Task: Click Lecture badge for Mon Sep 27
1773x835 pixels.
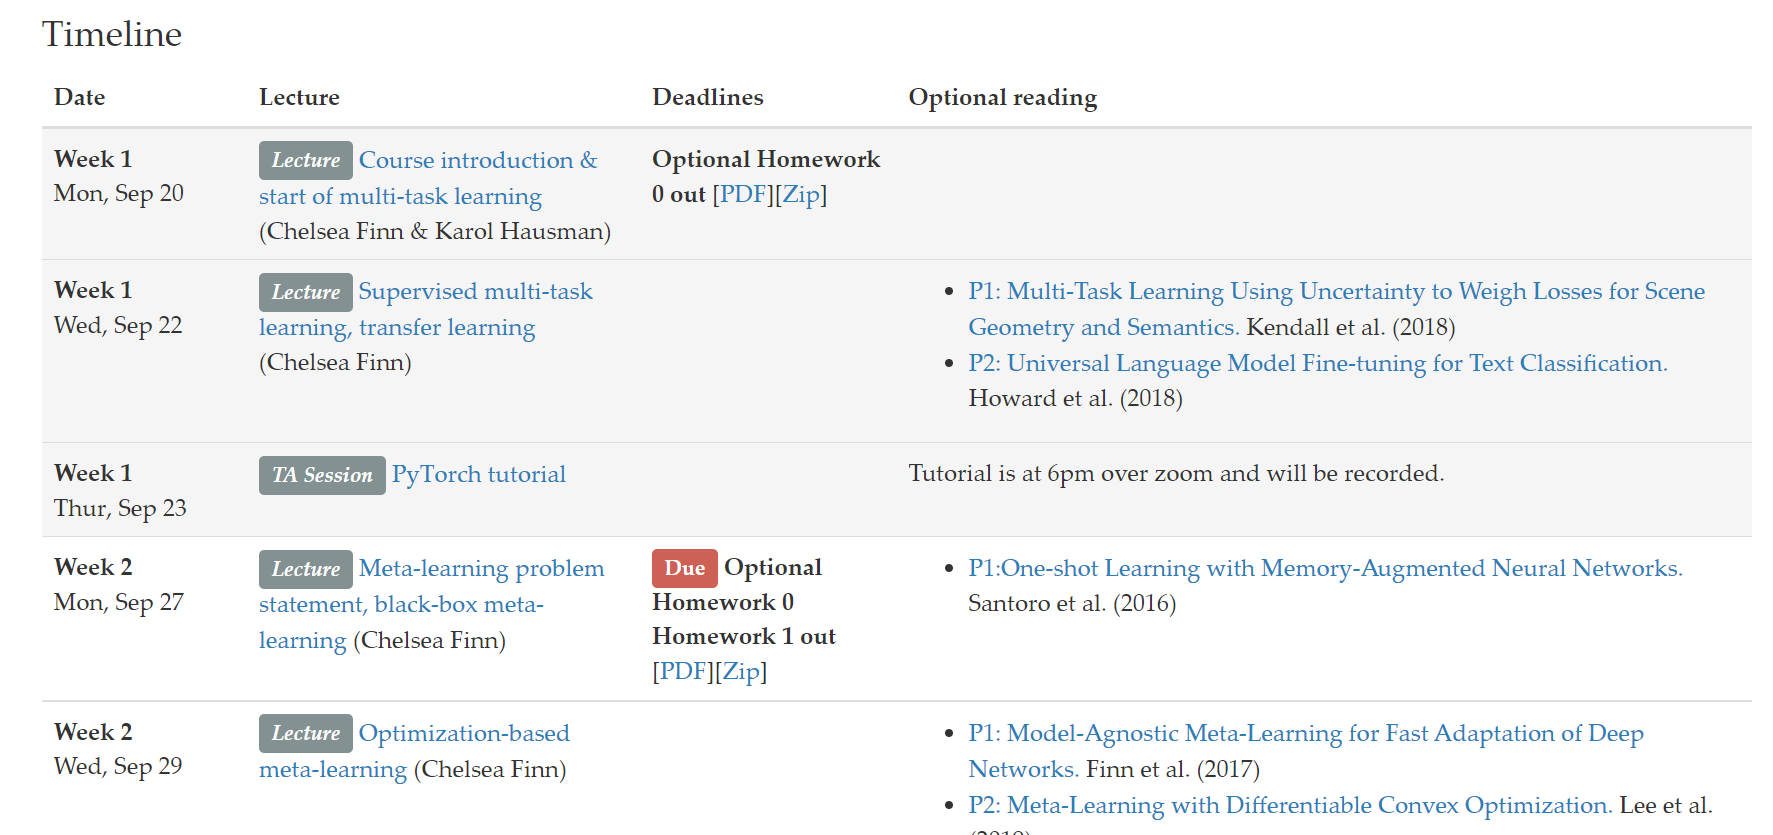Action: pos(306,570)
